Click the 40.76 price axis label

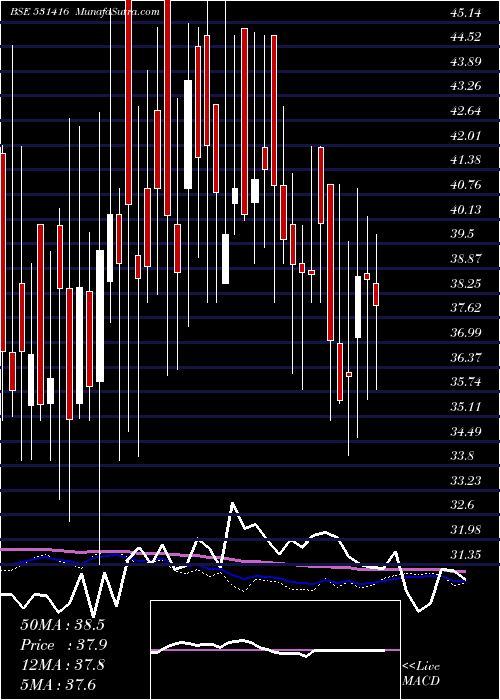point(466,185)
